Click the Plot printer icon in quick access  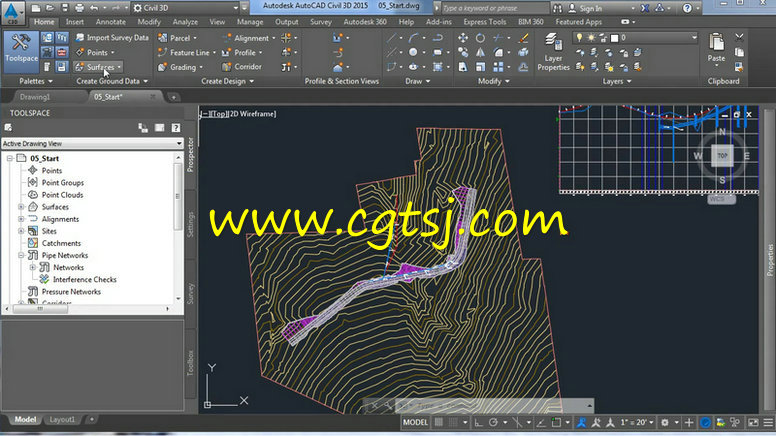click(x=79, y=8)
